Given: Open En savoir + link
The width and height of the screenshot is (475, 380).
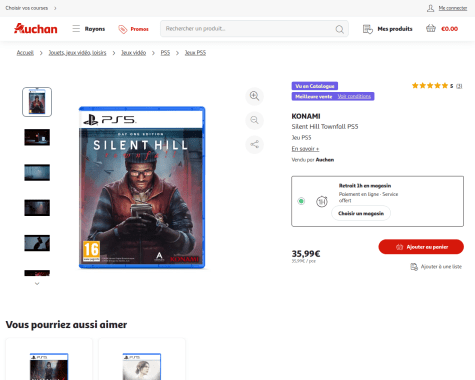Looking at the screenshot, I should point(305,149).
